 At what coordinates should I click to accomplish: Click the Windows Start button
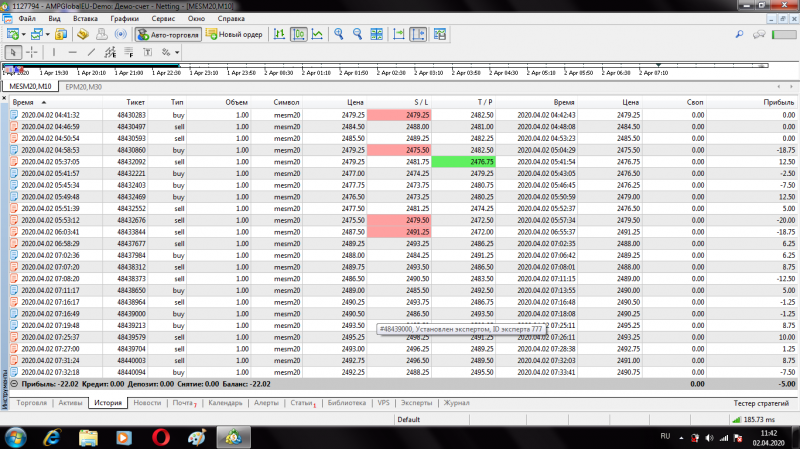[15, 438]
